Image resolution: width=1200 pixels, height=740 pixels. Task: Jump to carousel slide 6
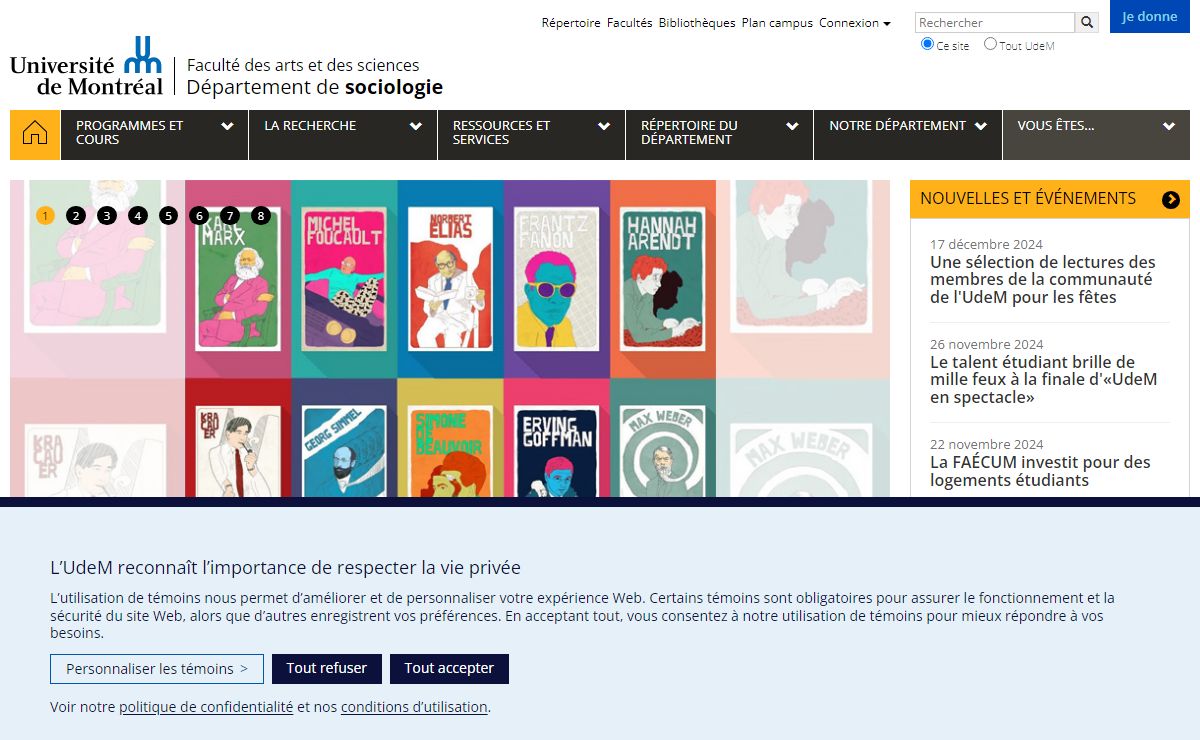(199, 215)
